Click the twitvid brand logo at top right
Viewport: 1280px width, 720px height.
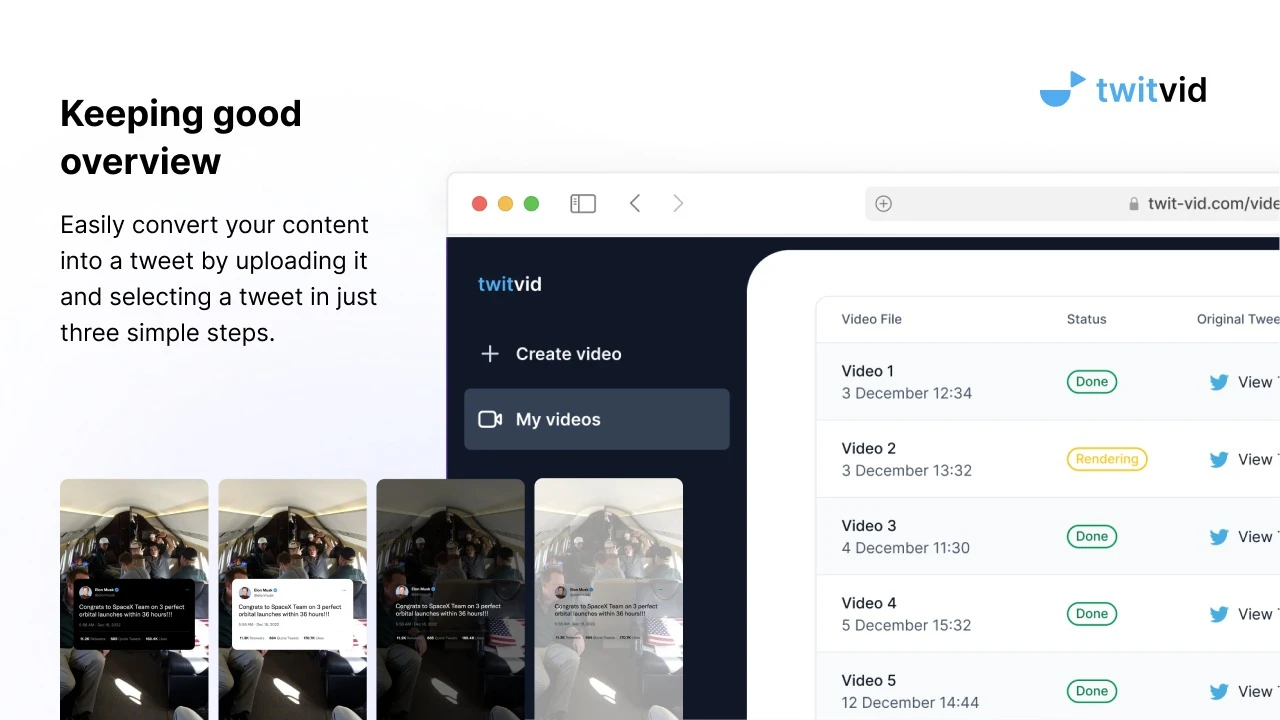point(1123,89)
